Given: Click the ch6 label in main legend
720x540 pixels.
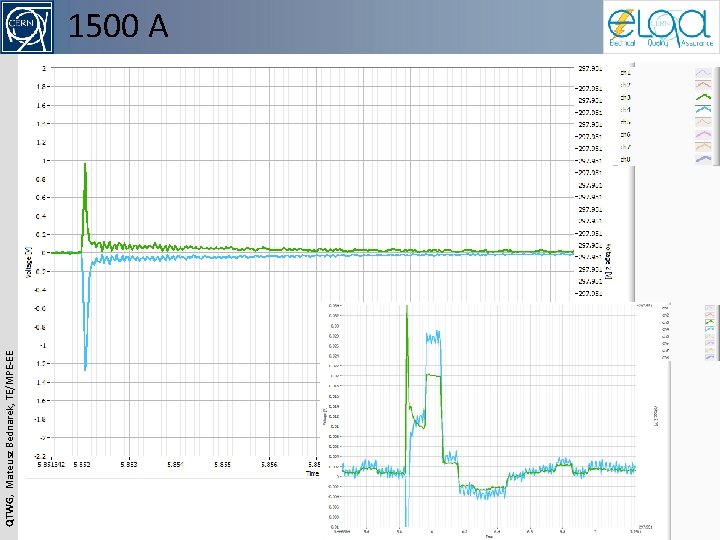Looking at the screenshot, I should tap(625, 135).
